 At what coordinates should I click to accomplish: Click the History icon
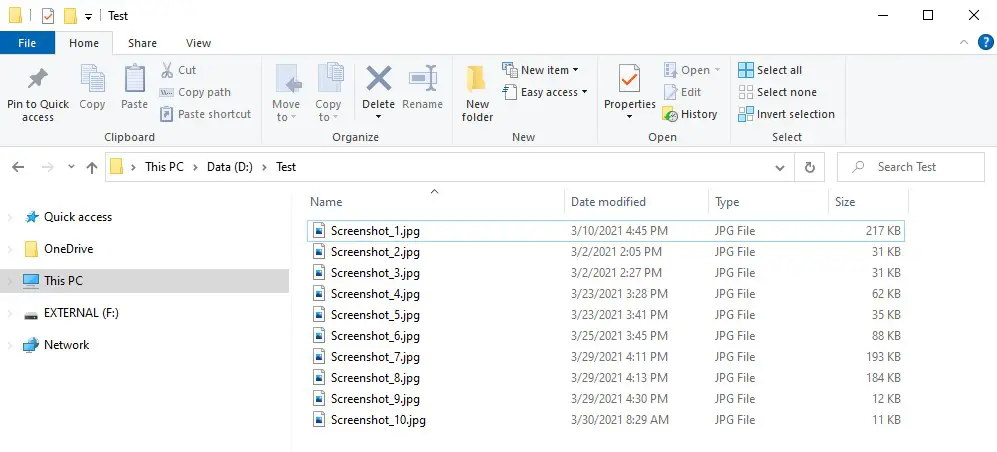click(x=670, y=114)
